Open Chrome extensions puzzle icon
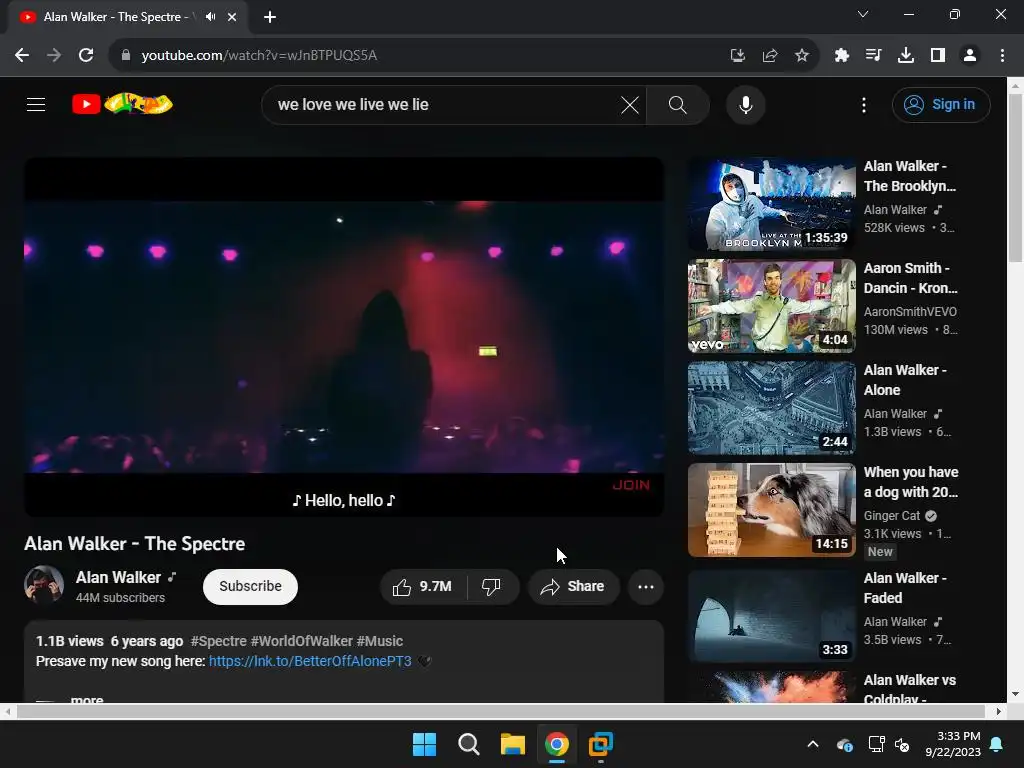 841,55
